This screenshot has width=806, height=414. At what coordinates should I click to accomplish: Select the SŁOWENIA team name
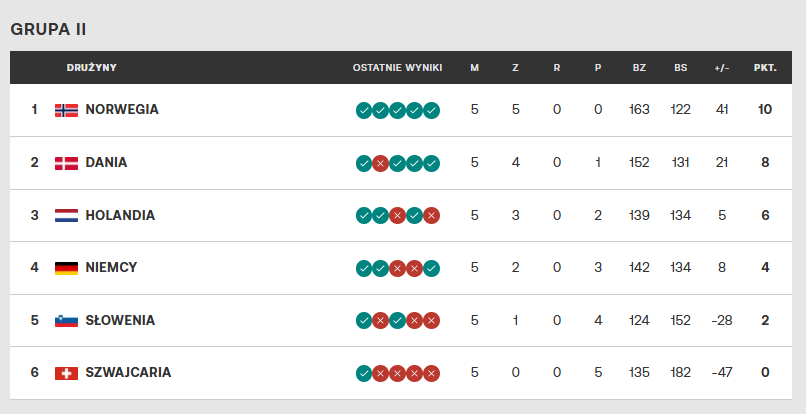tap(120, 321)
